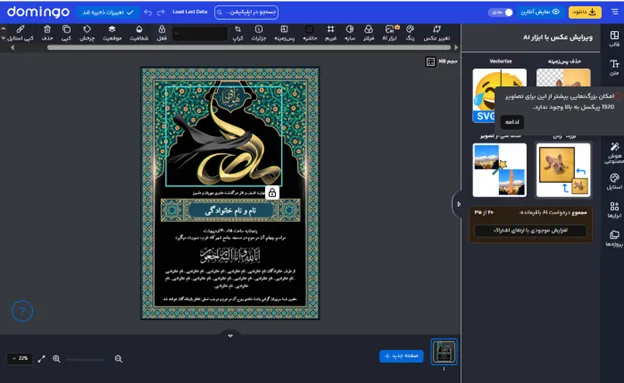Open the هوش مصنوعی (AI) sidebar panel
Viewport: 624px width, 383px height.
coord(614,153)
